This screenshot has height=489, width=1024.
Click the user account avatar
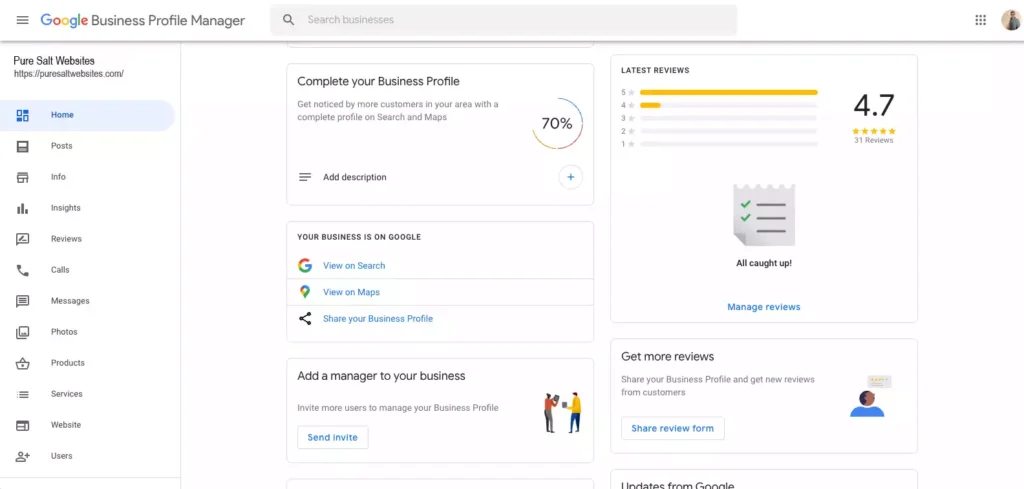pos(1010,20)
